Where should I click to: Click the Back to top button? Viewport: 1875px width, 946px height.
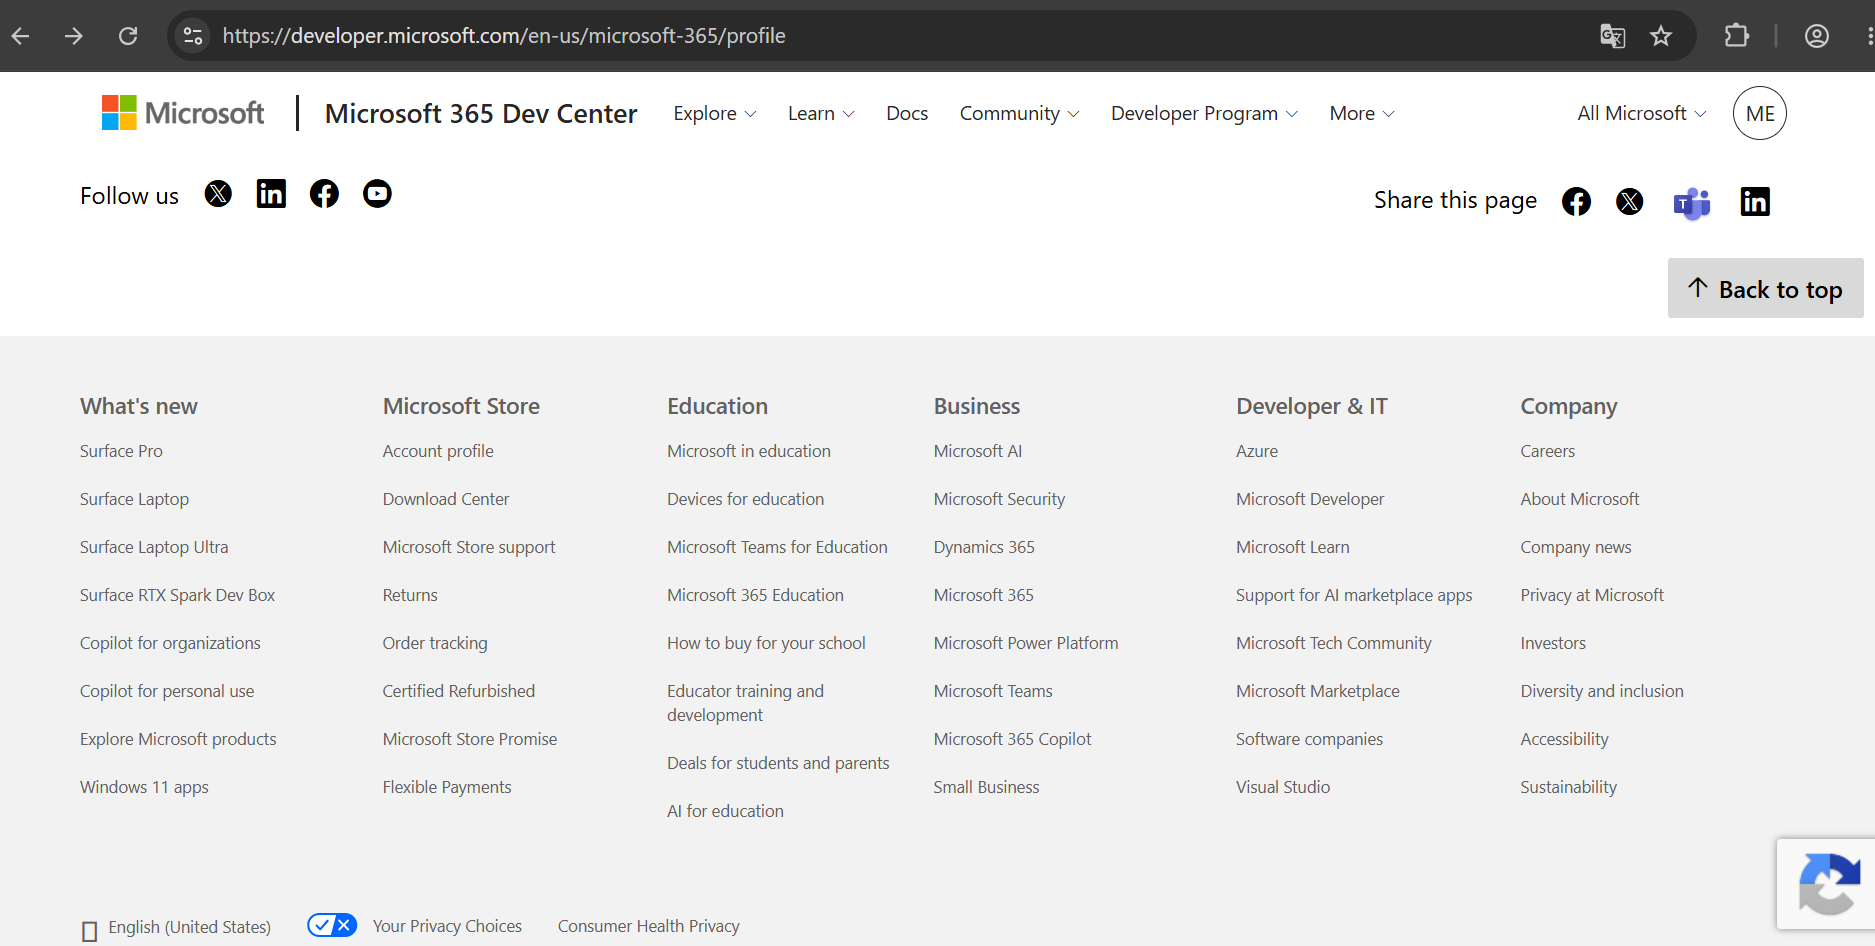point(1766,288)
